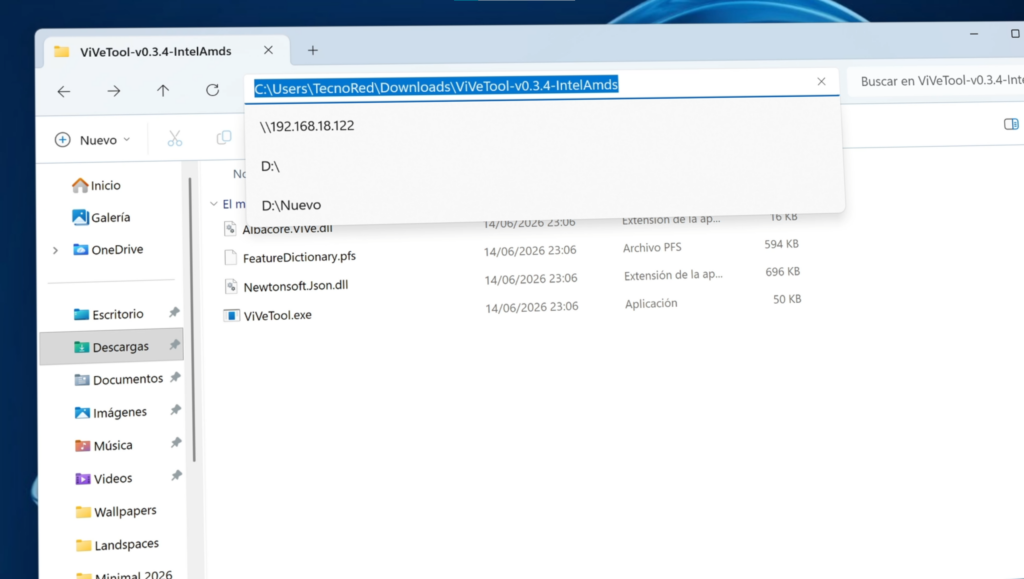Unpin Imágenes using its pin icon
The image size is (1024, 579).
(x=175, y=410)
